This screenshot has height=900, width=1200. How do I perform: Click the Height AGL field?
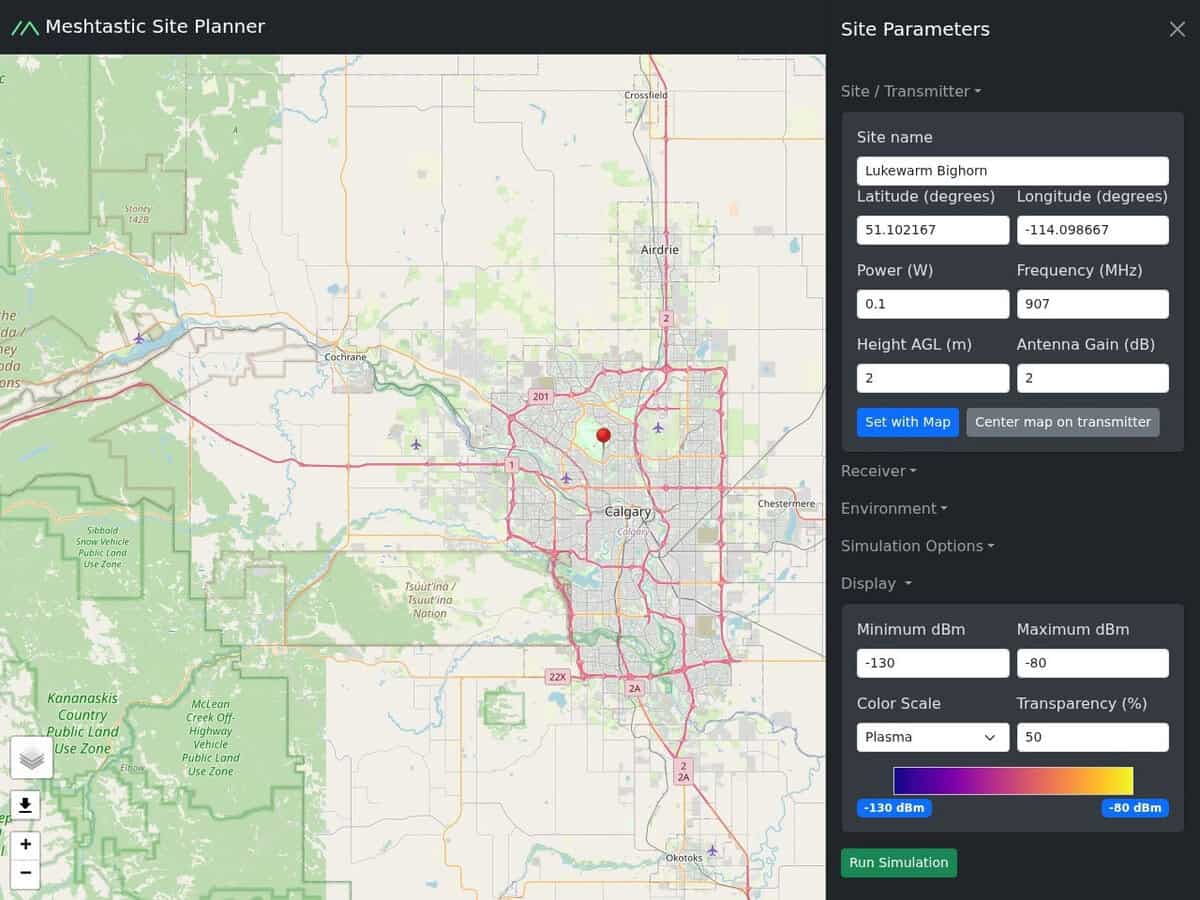click(933, 378)
